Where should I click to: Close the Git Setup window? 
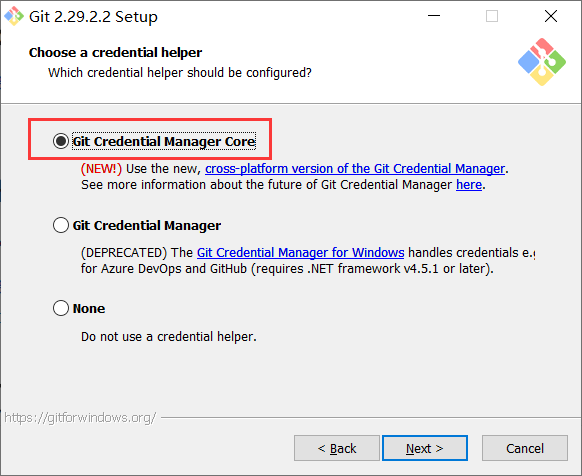click(x=551, y=16)
